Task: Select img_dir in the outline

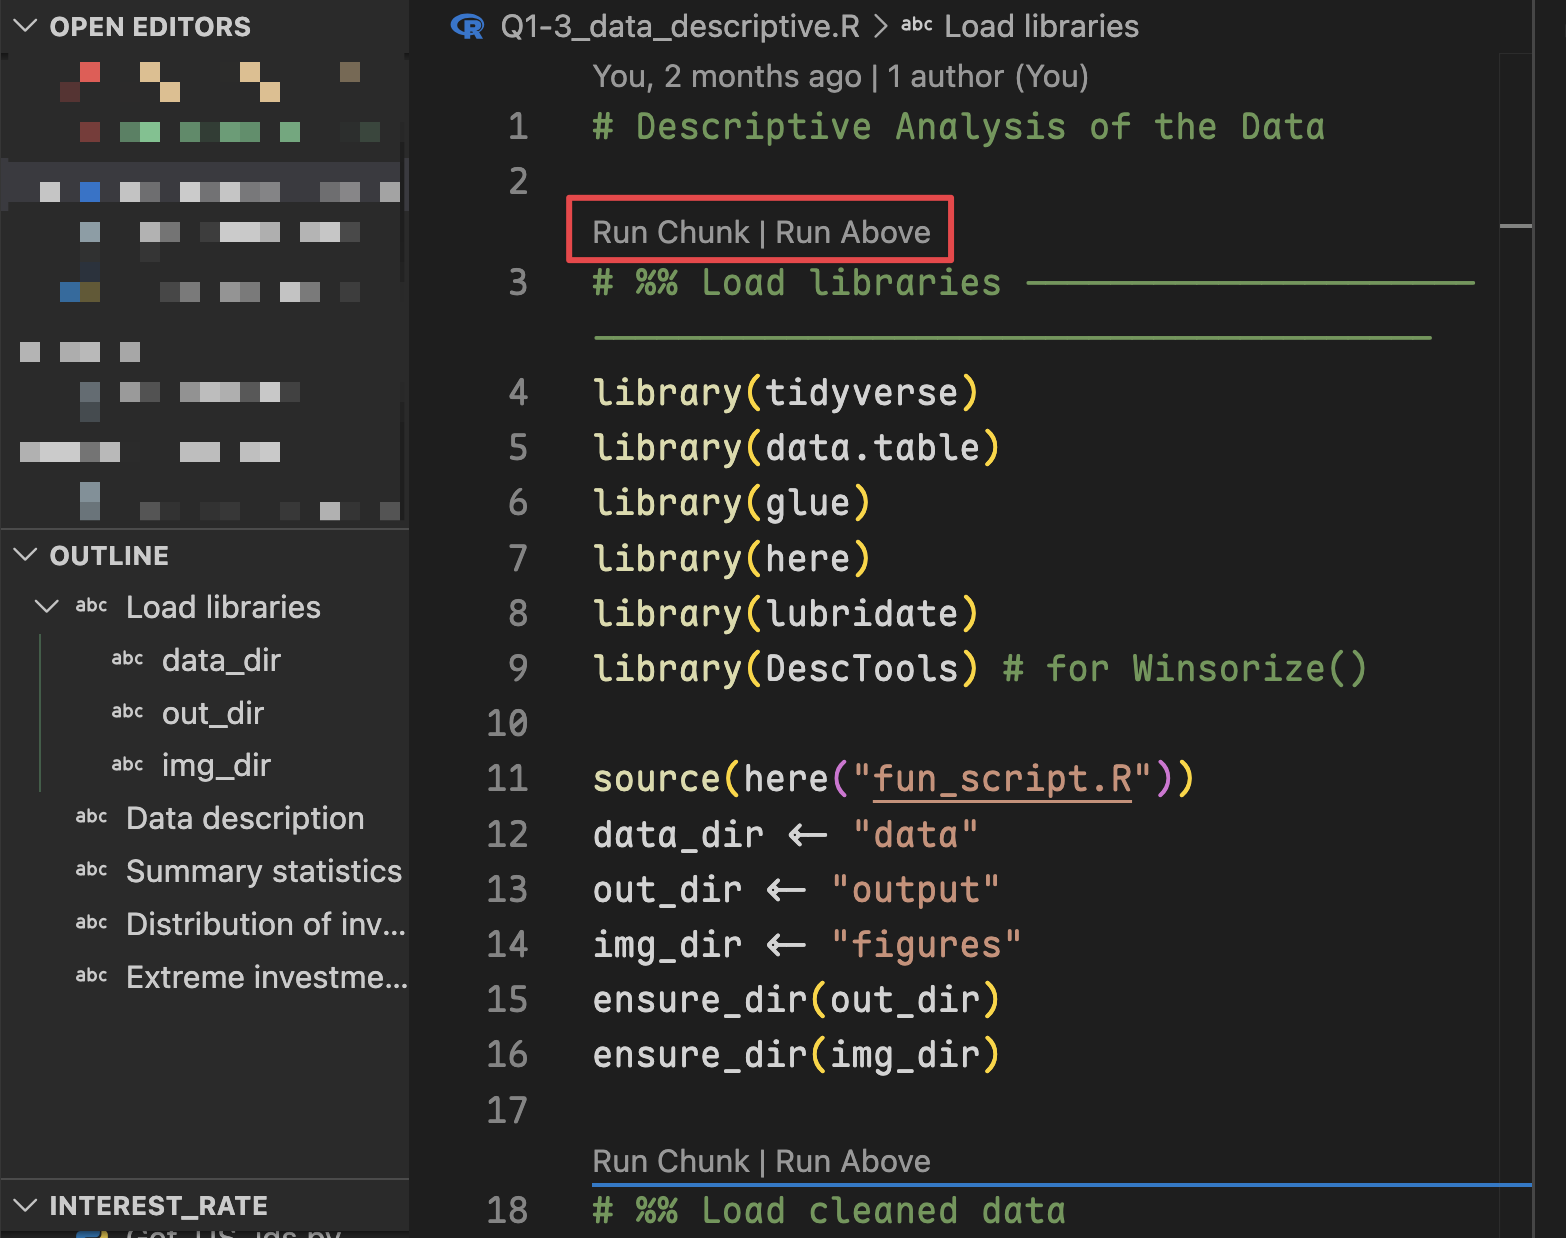Action: coord(216,765)
